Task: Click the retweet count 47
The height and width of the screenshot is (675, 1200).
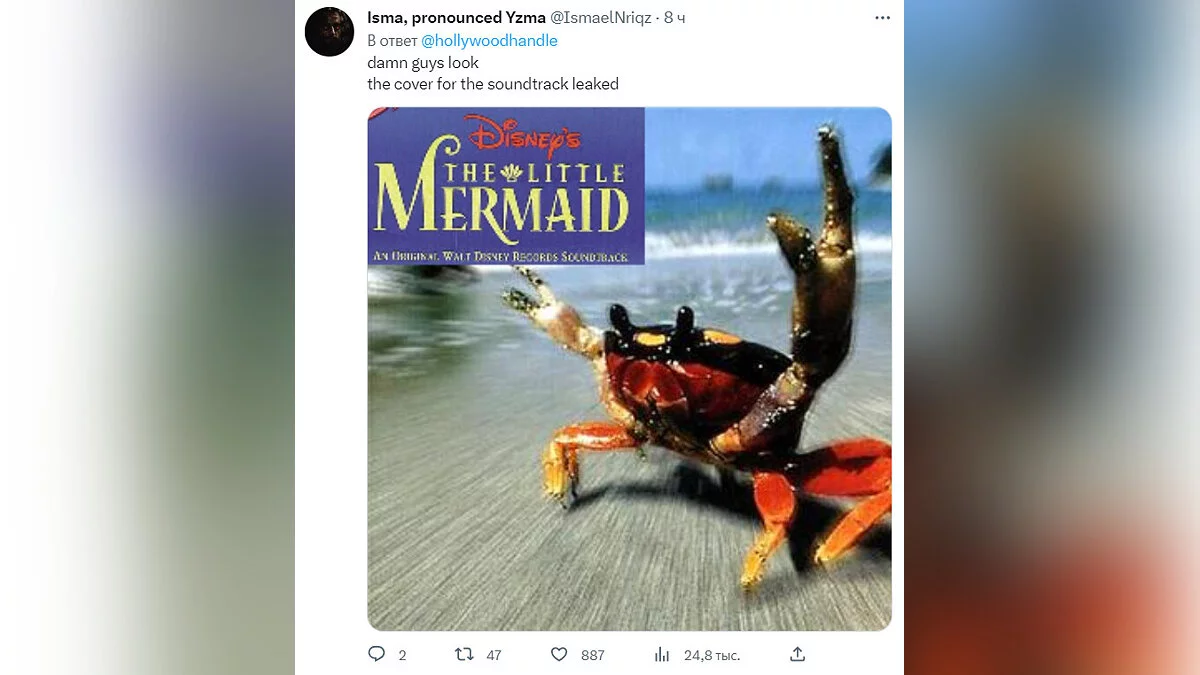Action: click(x=493, y=655)
